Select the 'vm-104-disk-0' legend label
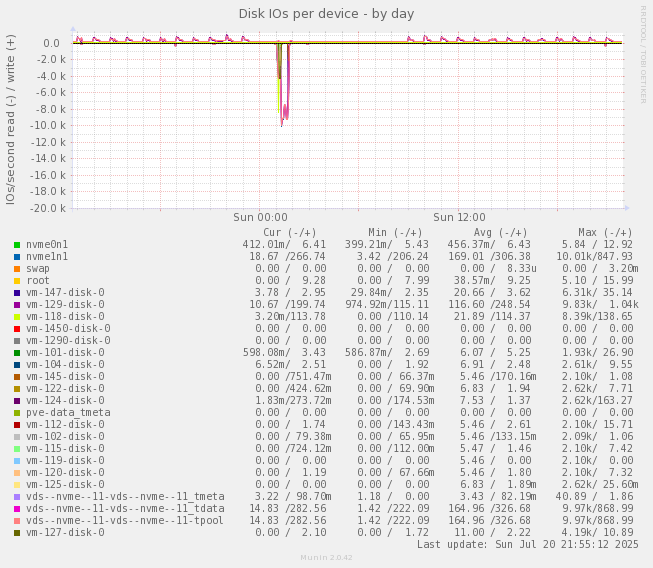653x568 pixels. pyautogui.click(x=65, y=365)
